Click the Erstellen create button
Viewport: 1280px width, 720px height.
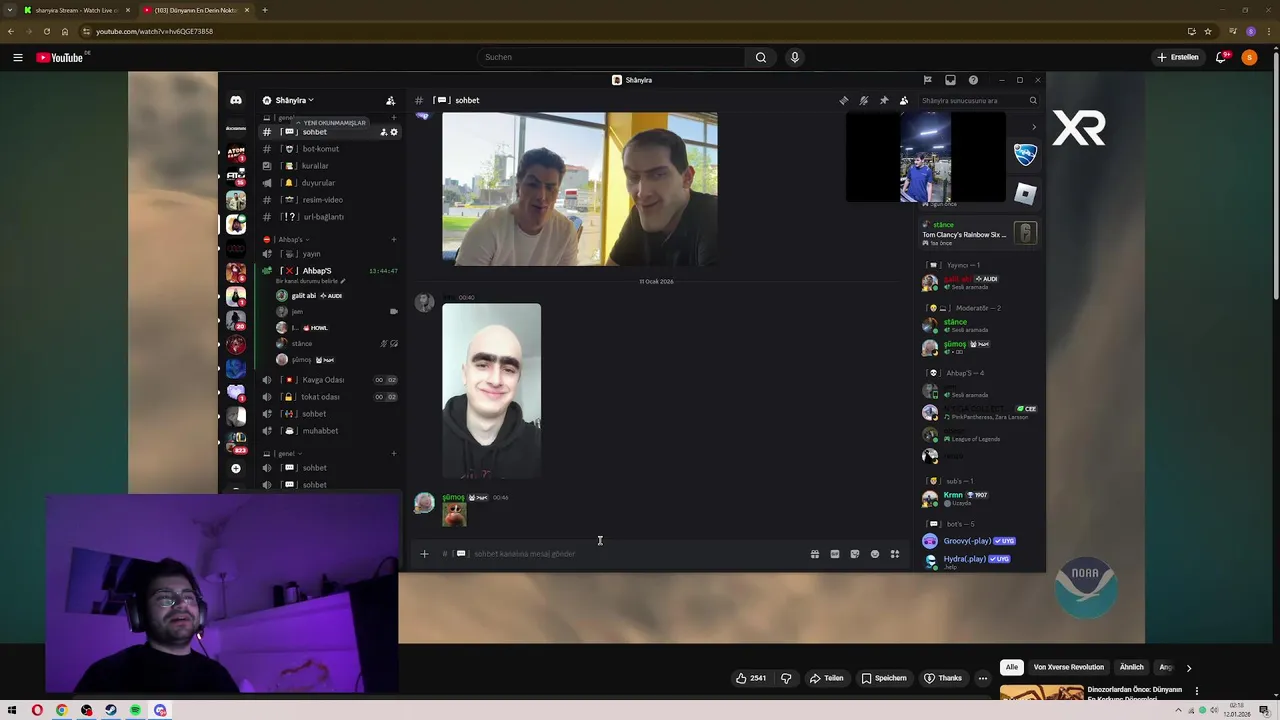1178,57
